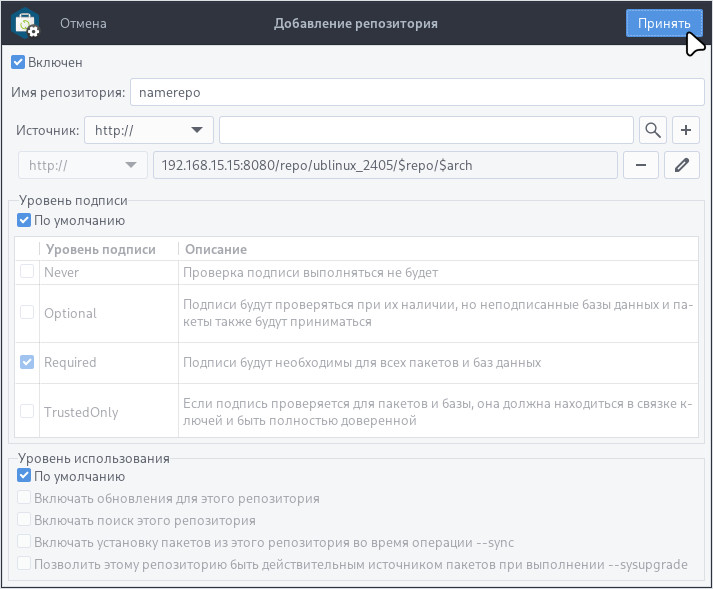
Task: Check the Optional signature level box
Action: pyautogui.click(x=27, y=313)
